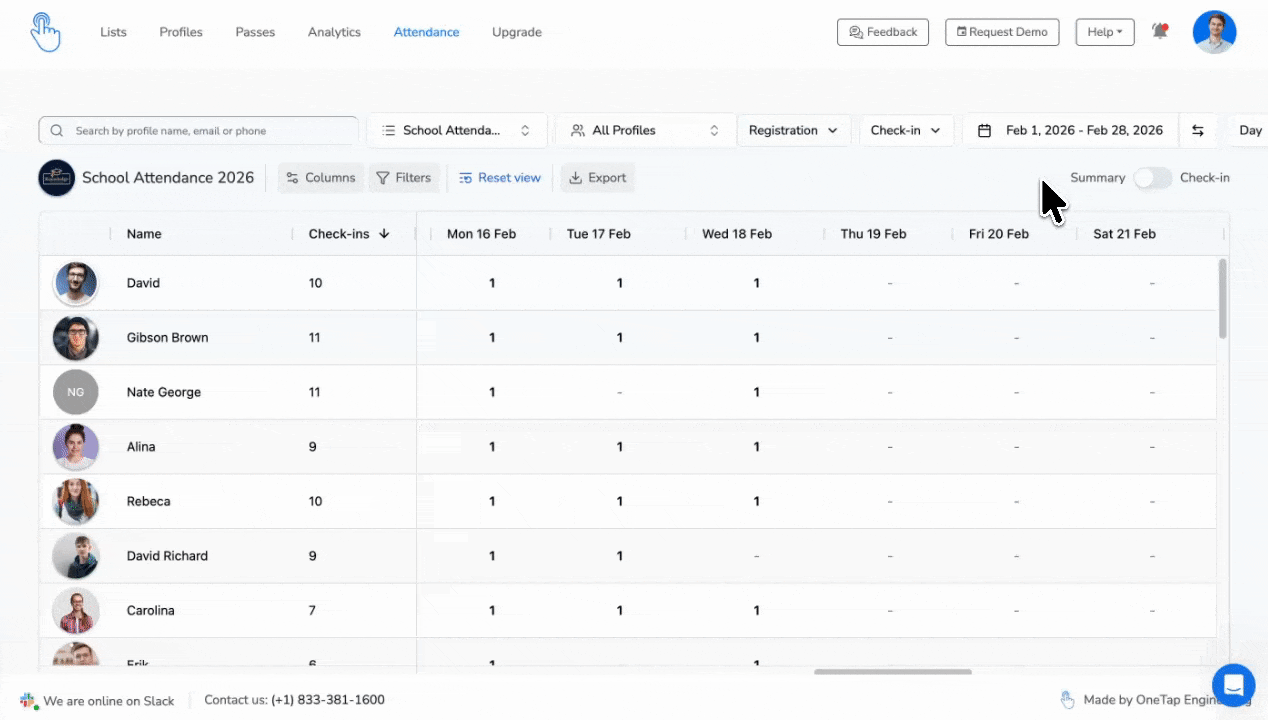Open the chat support bubble
1268x720 pixels.
pyautogui.click(x=1232, y=685)
